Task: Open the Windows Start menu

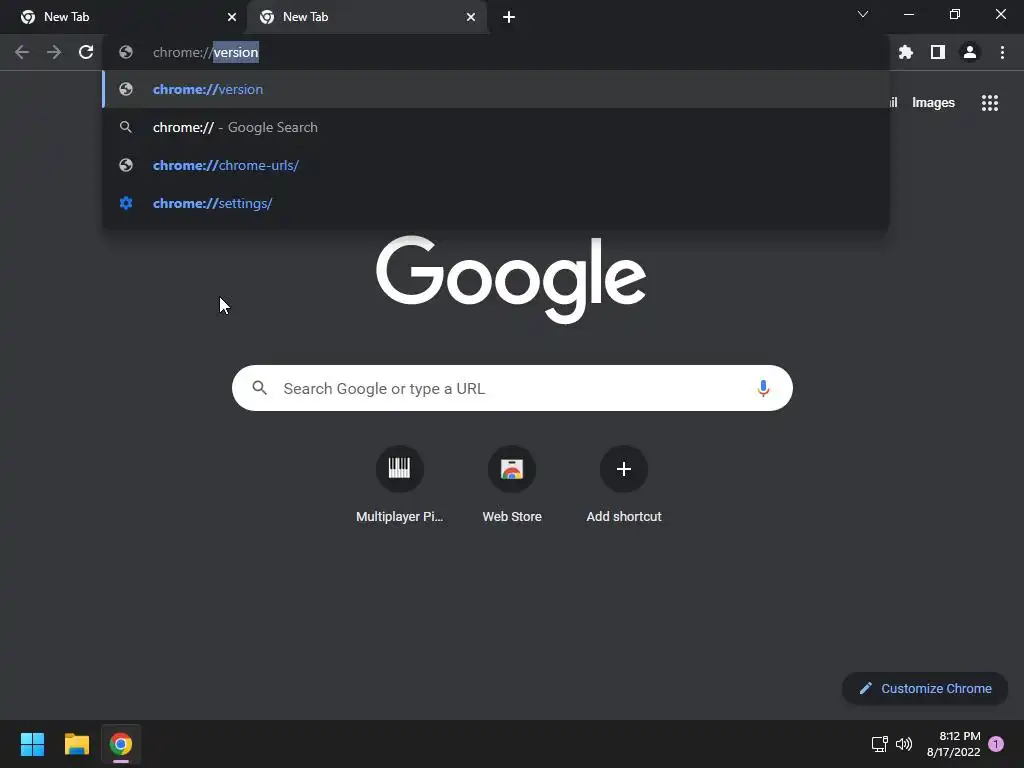Action: click(x=32, y=744)
